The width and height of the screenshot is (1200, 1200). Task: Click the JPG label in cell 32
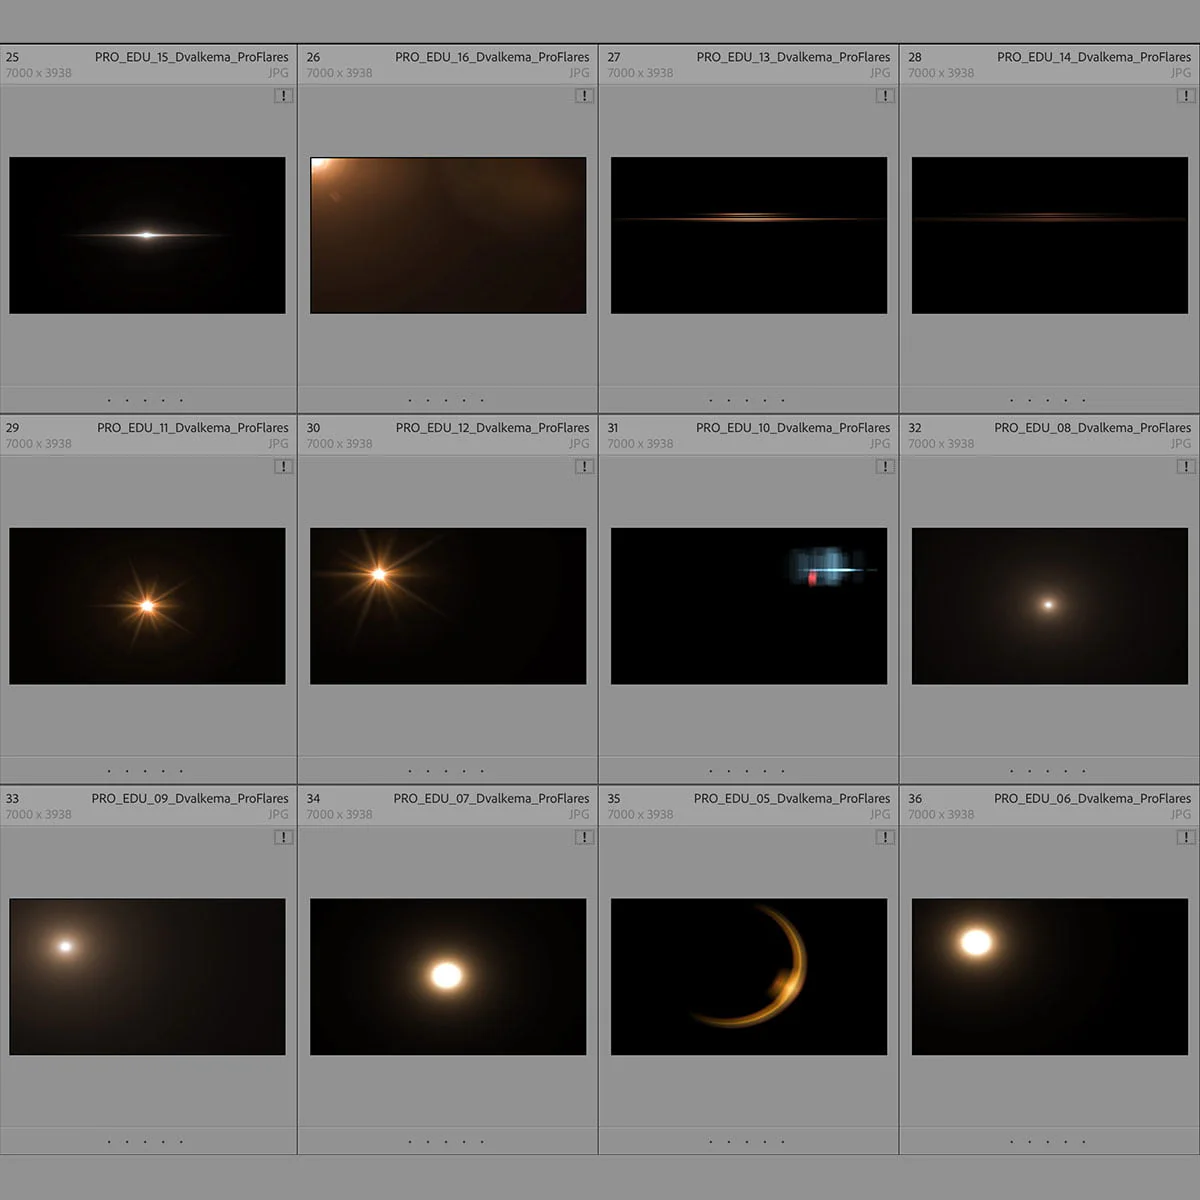(x=1181, y=444)
